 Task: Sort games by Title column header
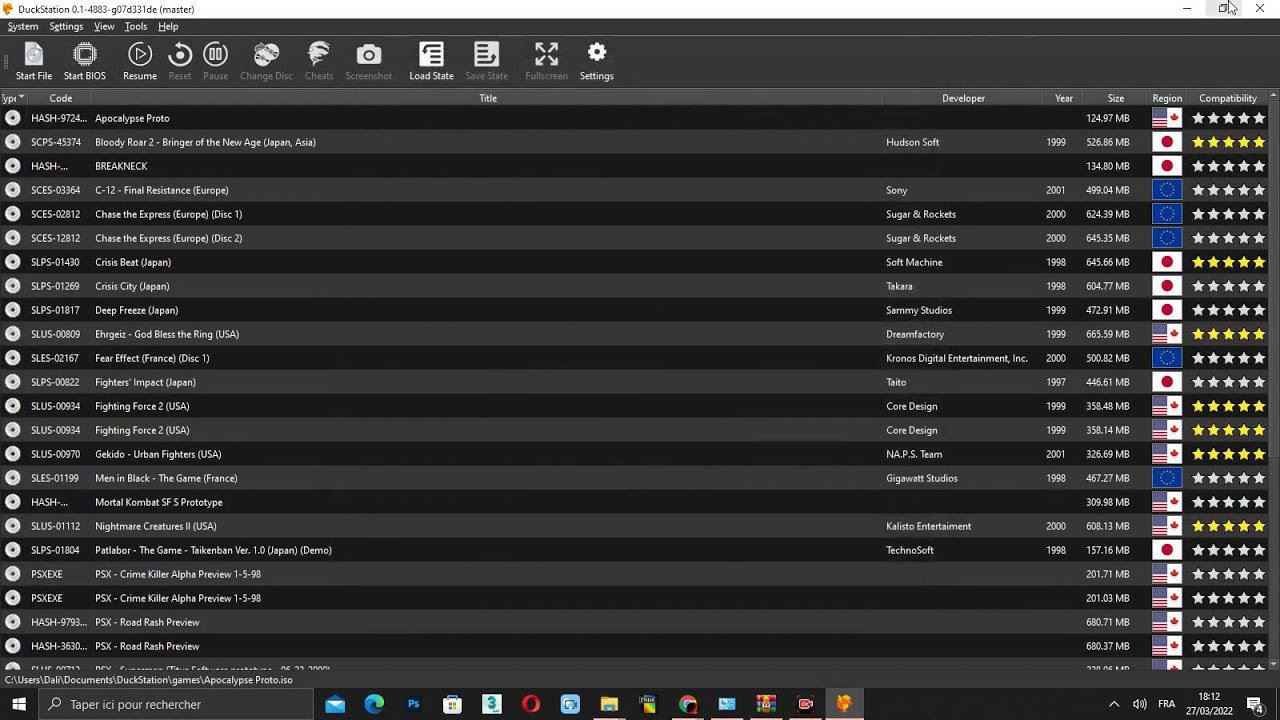tap(487, 98)
